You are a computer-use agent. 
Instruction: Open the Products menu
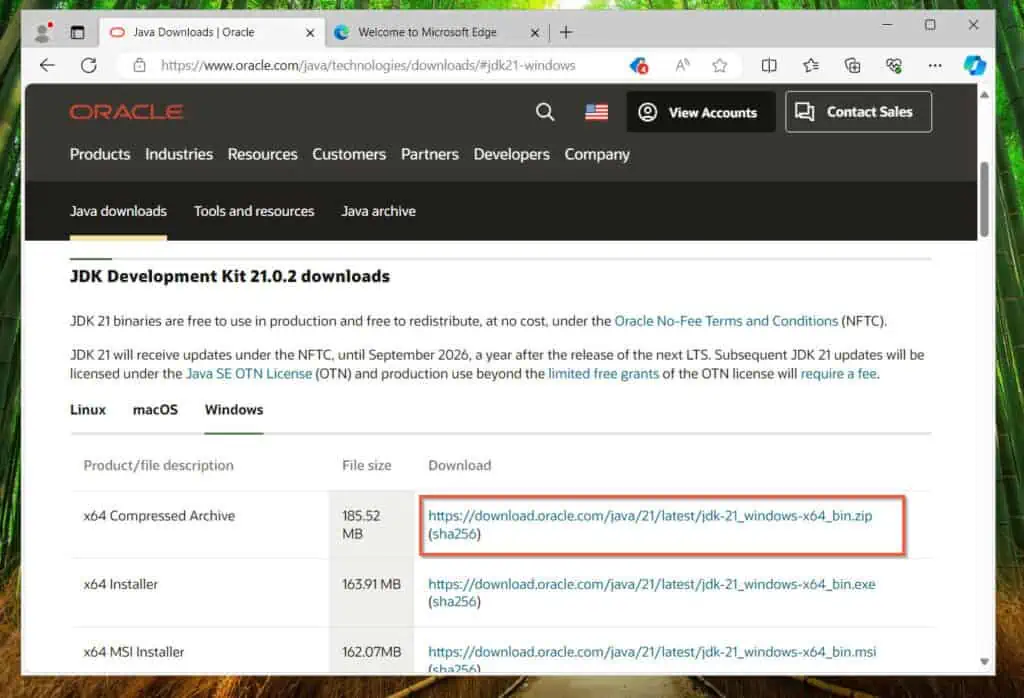[100, 155]
